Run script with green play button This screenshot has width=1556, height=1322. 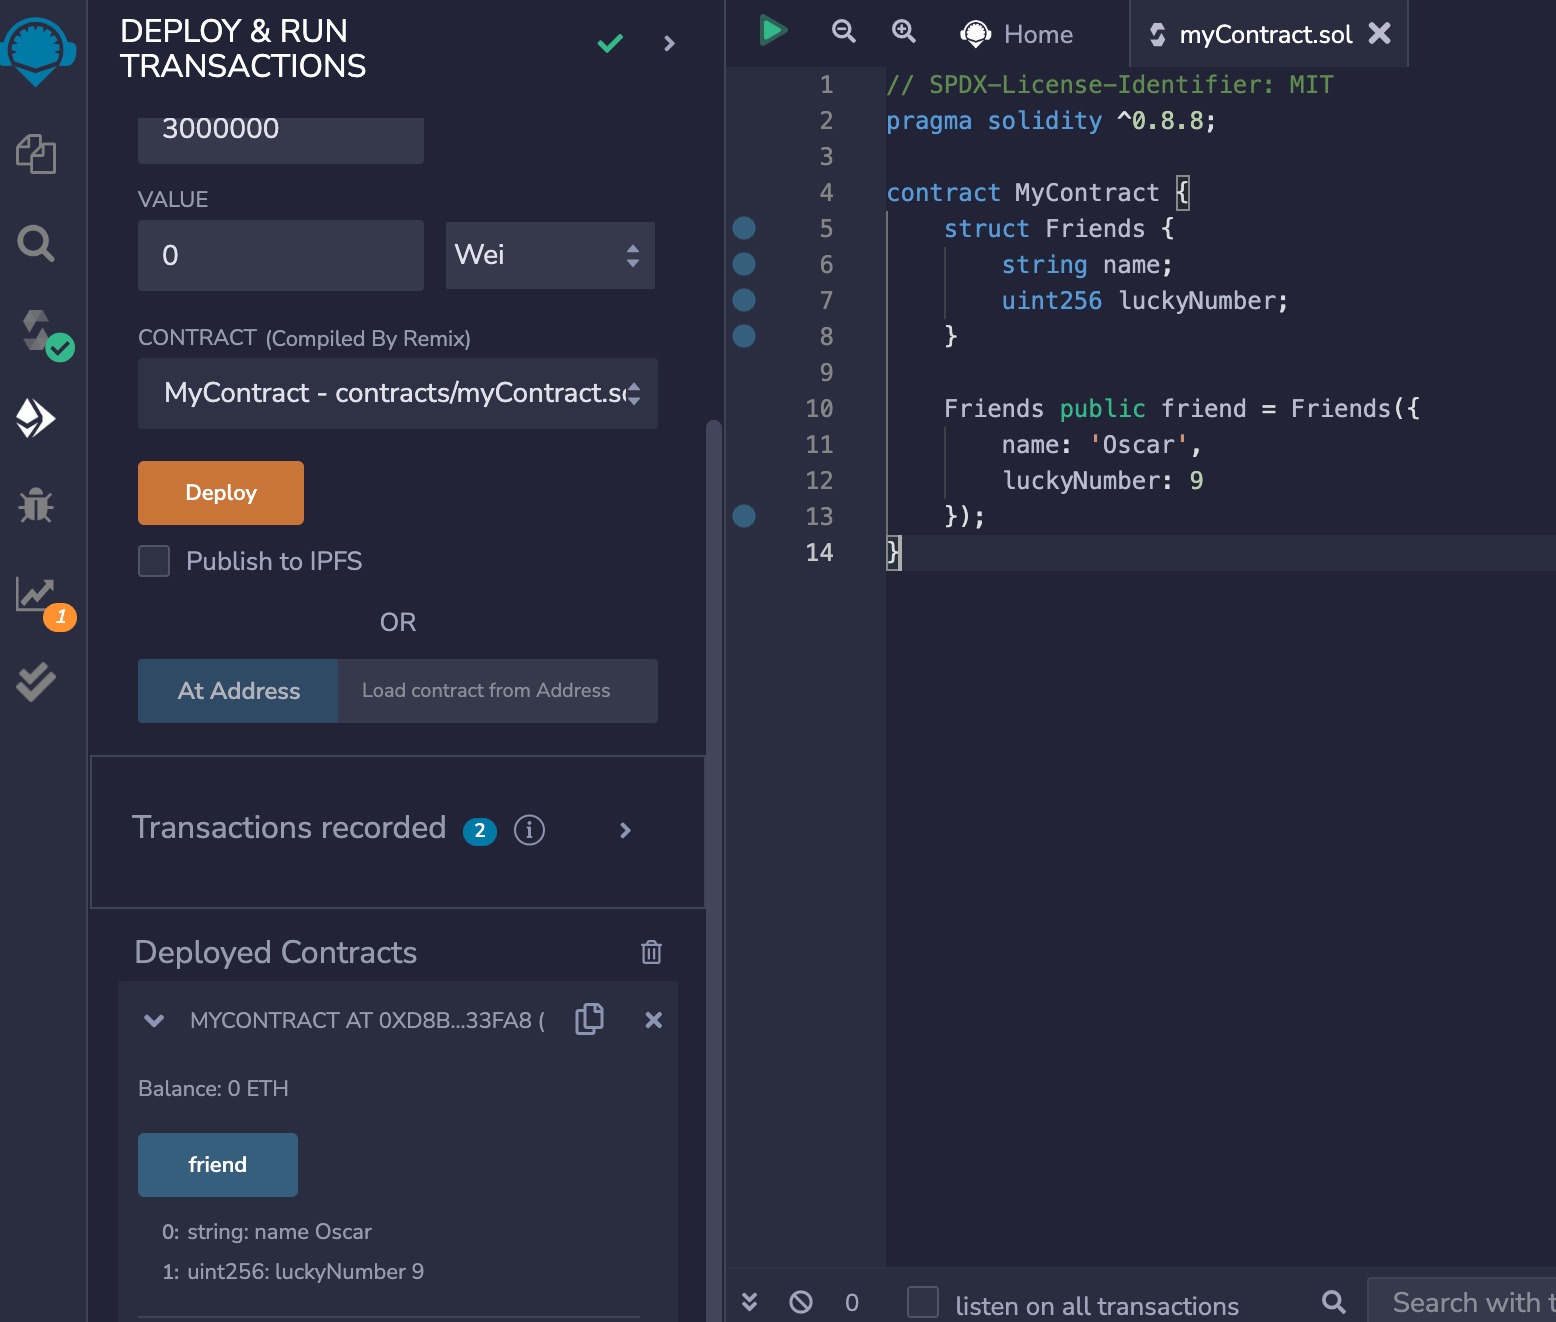pos(772,30)
